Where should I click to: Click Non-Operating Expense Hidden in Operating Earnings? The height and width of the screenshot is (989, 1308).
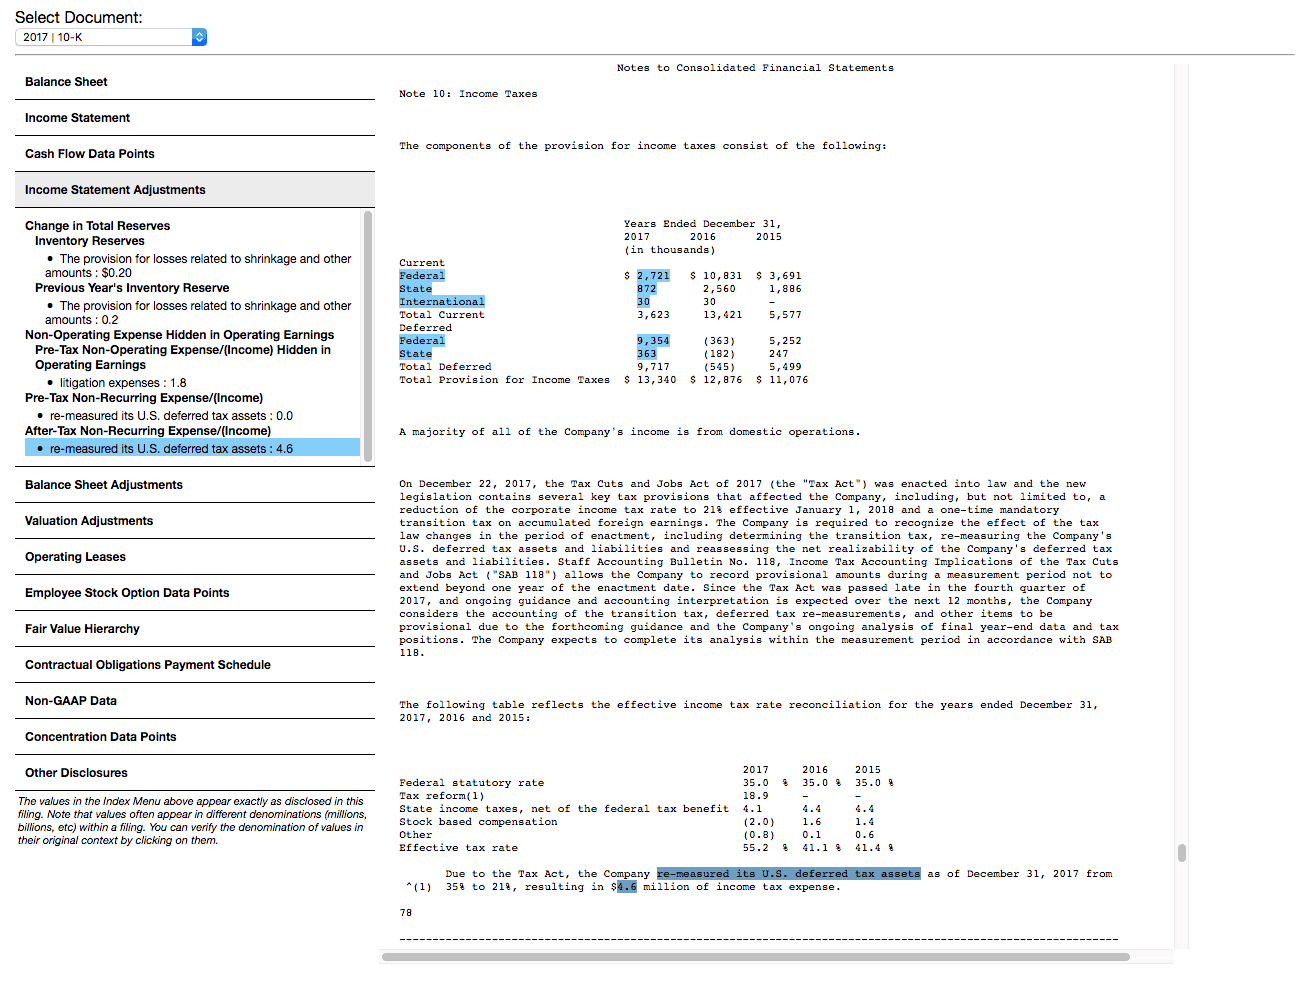point(179,335)
